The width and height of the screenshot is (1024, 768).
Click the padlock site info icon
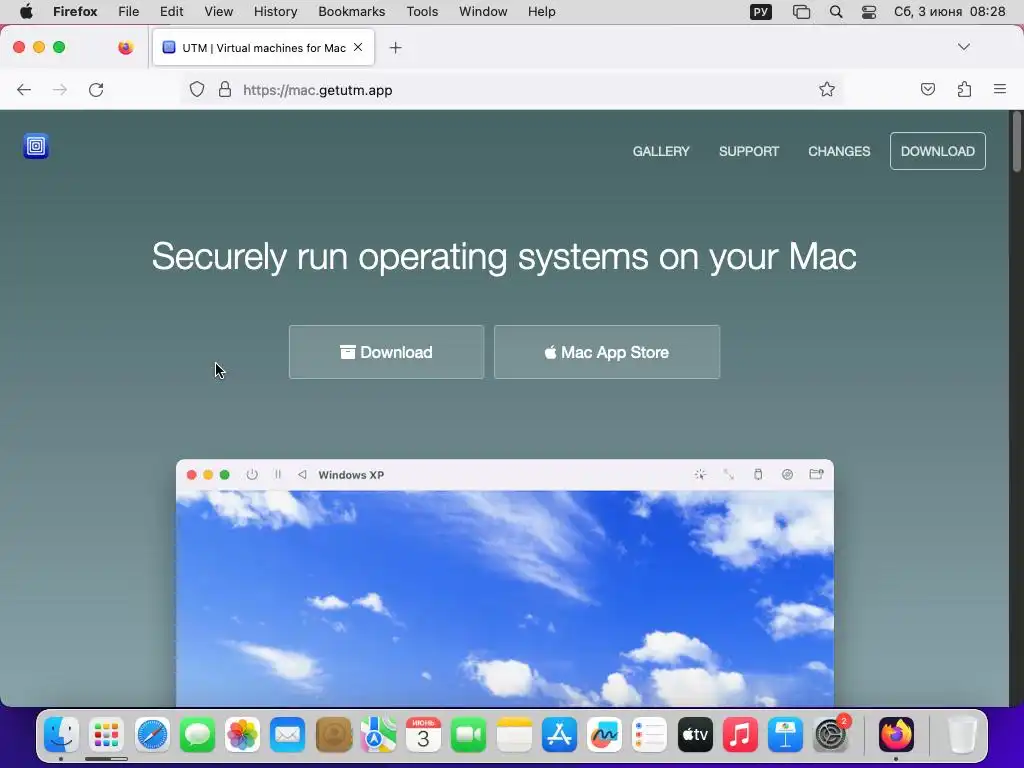tap(225, 89)
